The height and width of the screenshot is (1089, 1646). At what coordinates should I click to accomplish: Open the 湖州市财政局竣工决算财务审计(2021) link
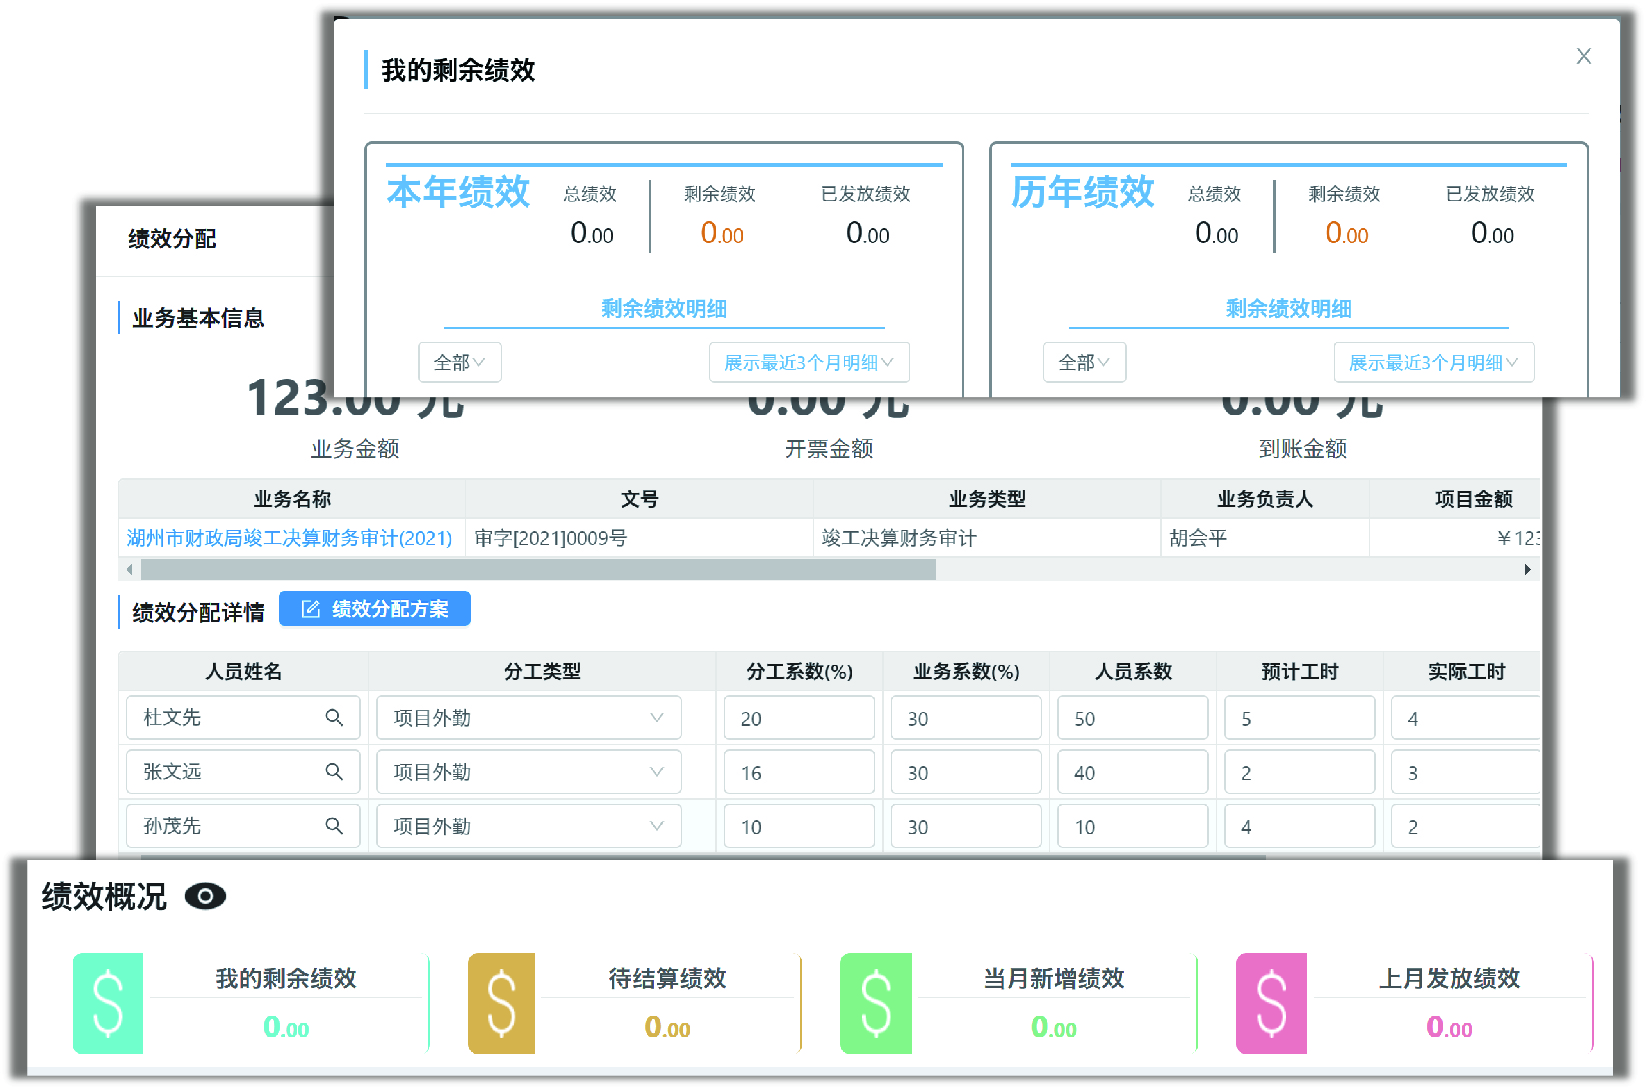tap(290, 539)
